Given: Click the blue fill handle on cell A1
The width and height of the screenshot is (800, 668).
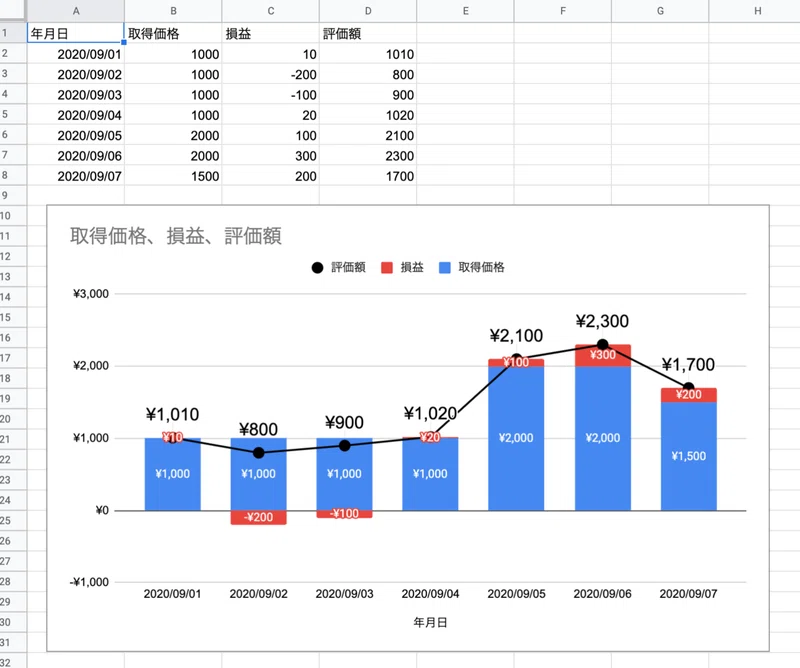Looking at the screenshot, I should point(123,42).
